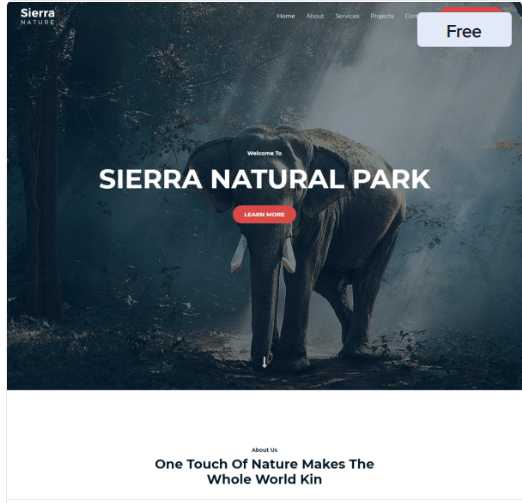
Task: Click the red button behind Free badge
Action: (x=471, y=10)
